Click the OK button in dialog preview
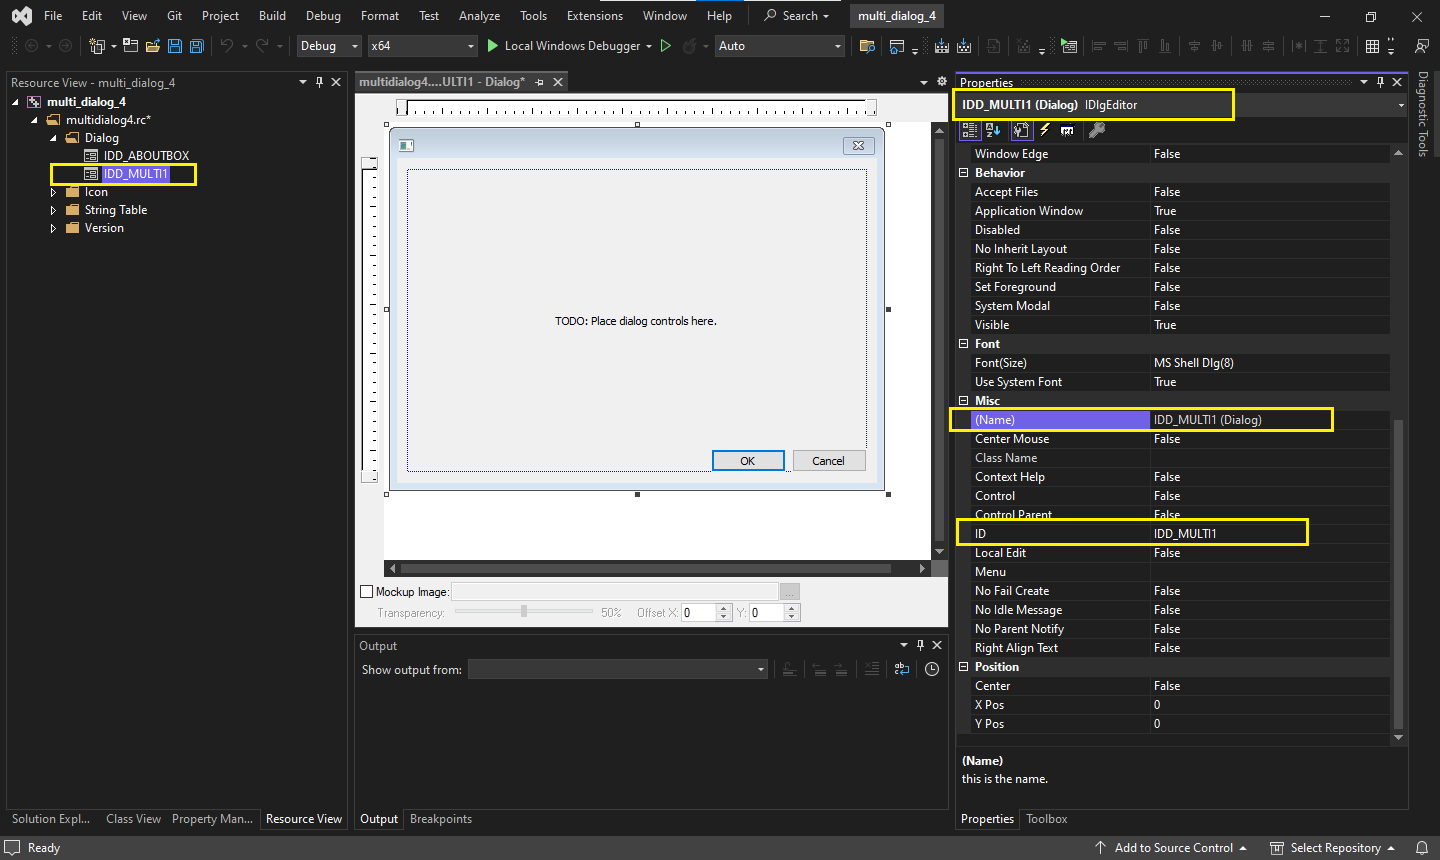This screenshot has height=860, width=1440. pos(747,461)
